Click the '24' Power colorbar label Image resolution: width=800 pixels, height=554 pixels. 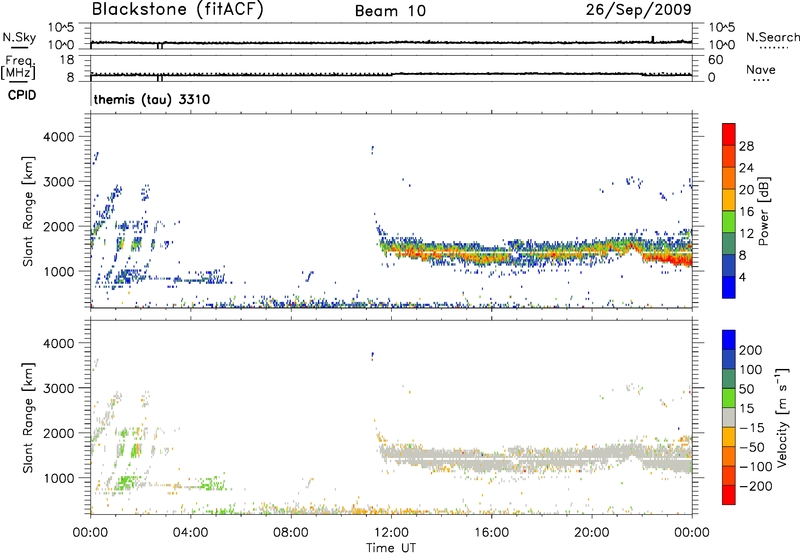746,168
